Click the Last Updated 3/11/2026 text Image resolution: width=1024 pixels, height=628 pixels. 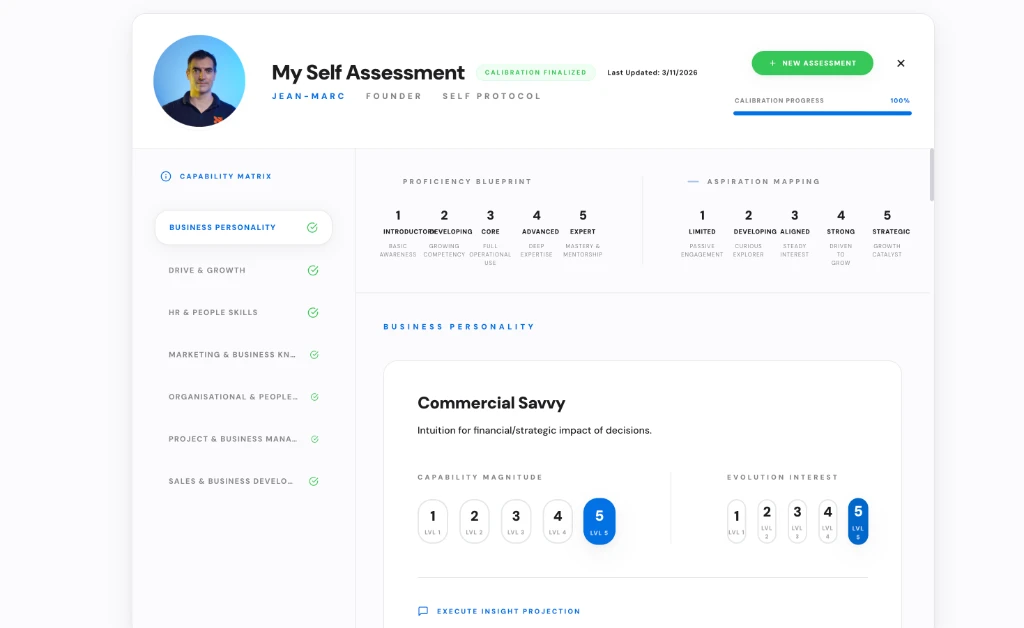[652, 72]
